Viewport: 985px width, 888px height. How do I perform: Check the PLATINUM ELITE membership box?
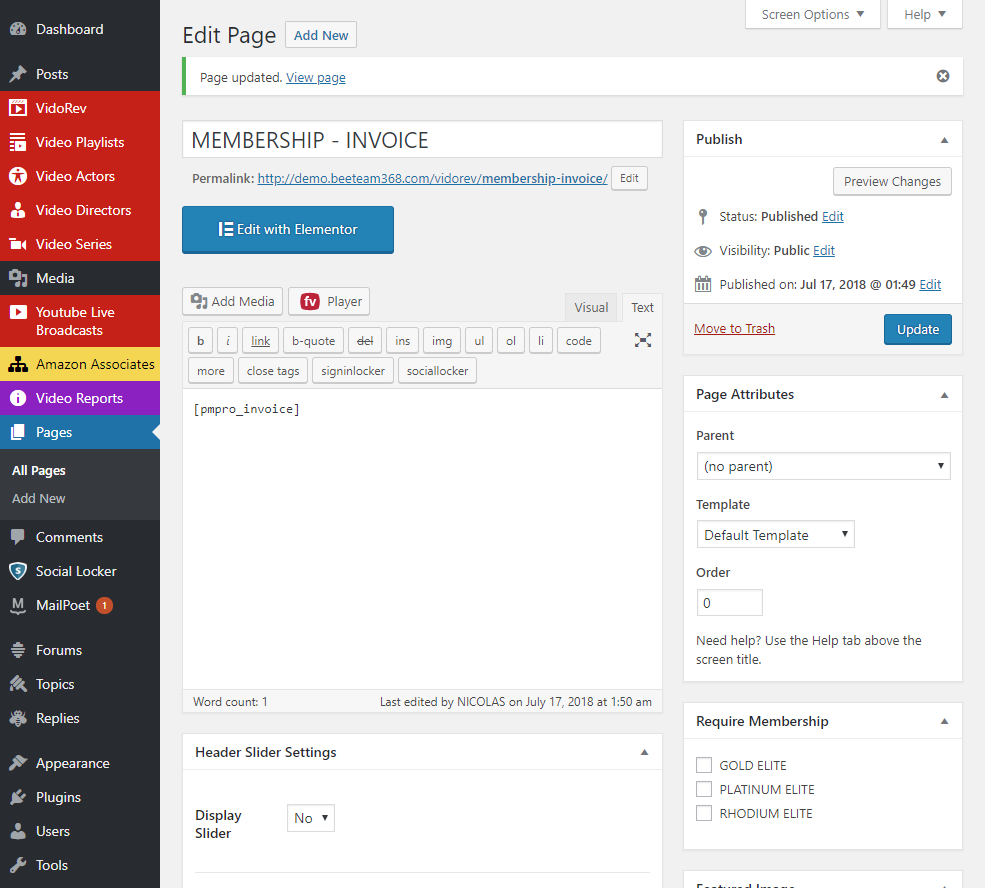pos(704,789)
